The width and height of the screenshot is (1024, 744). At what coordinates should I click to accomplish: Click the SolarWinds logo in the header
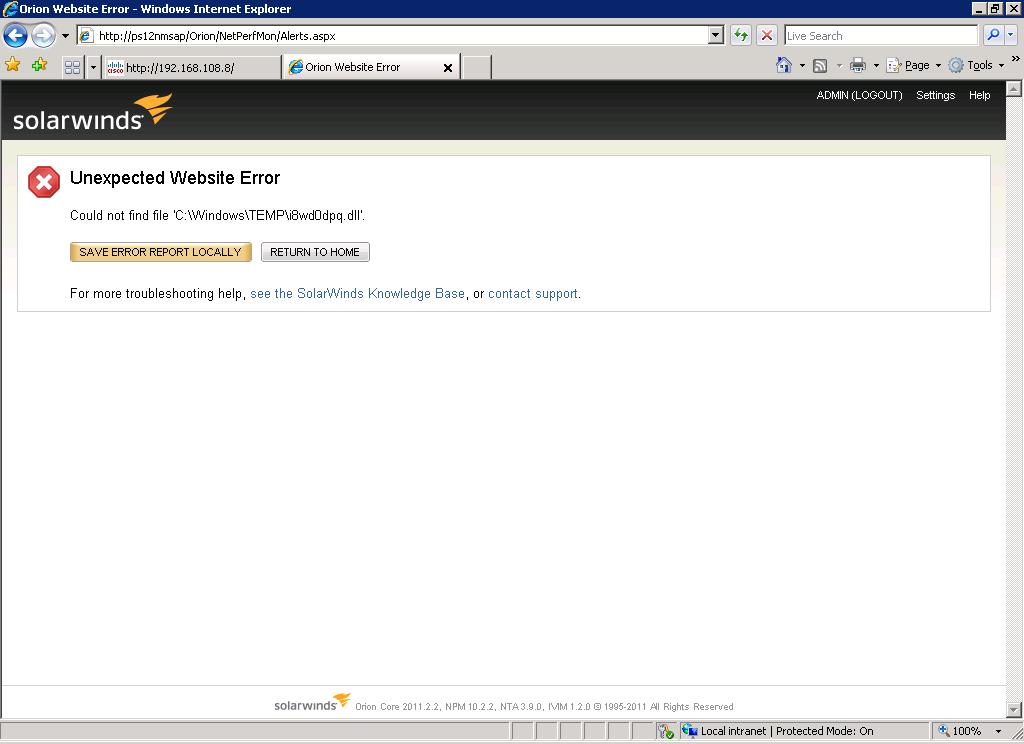(93, 112)
